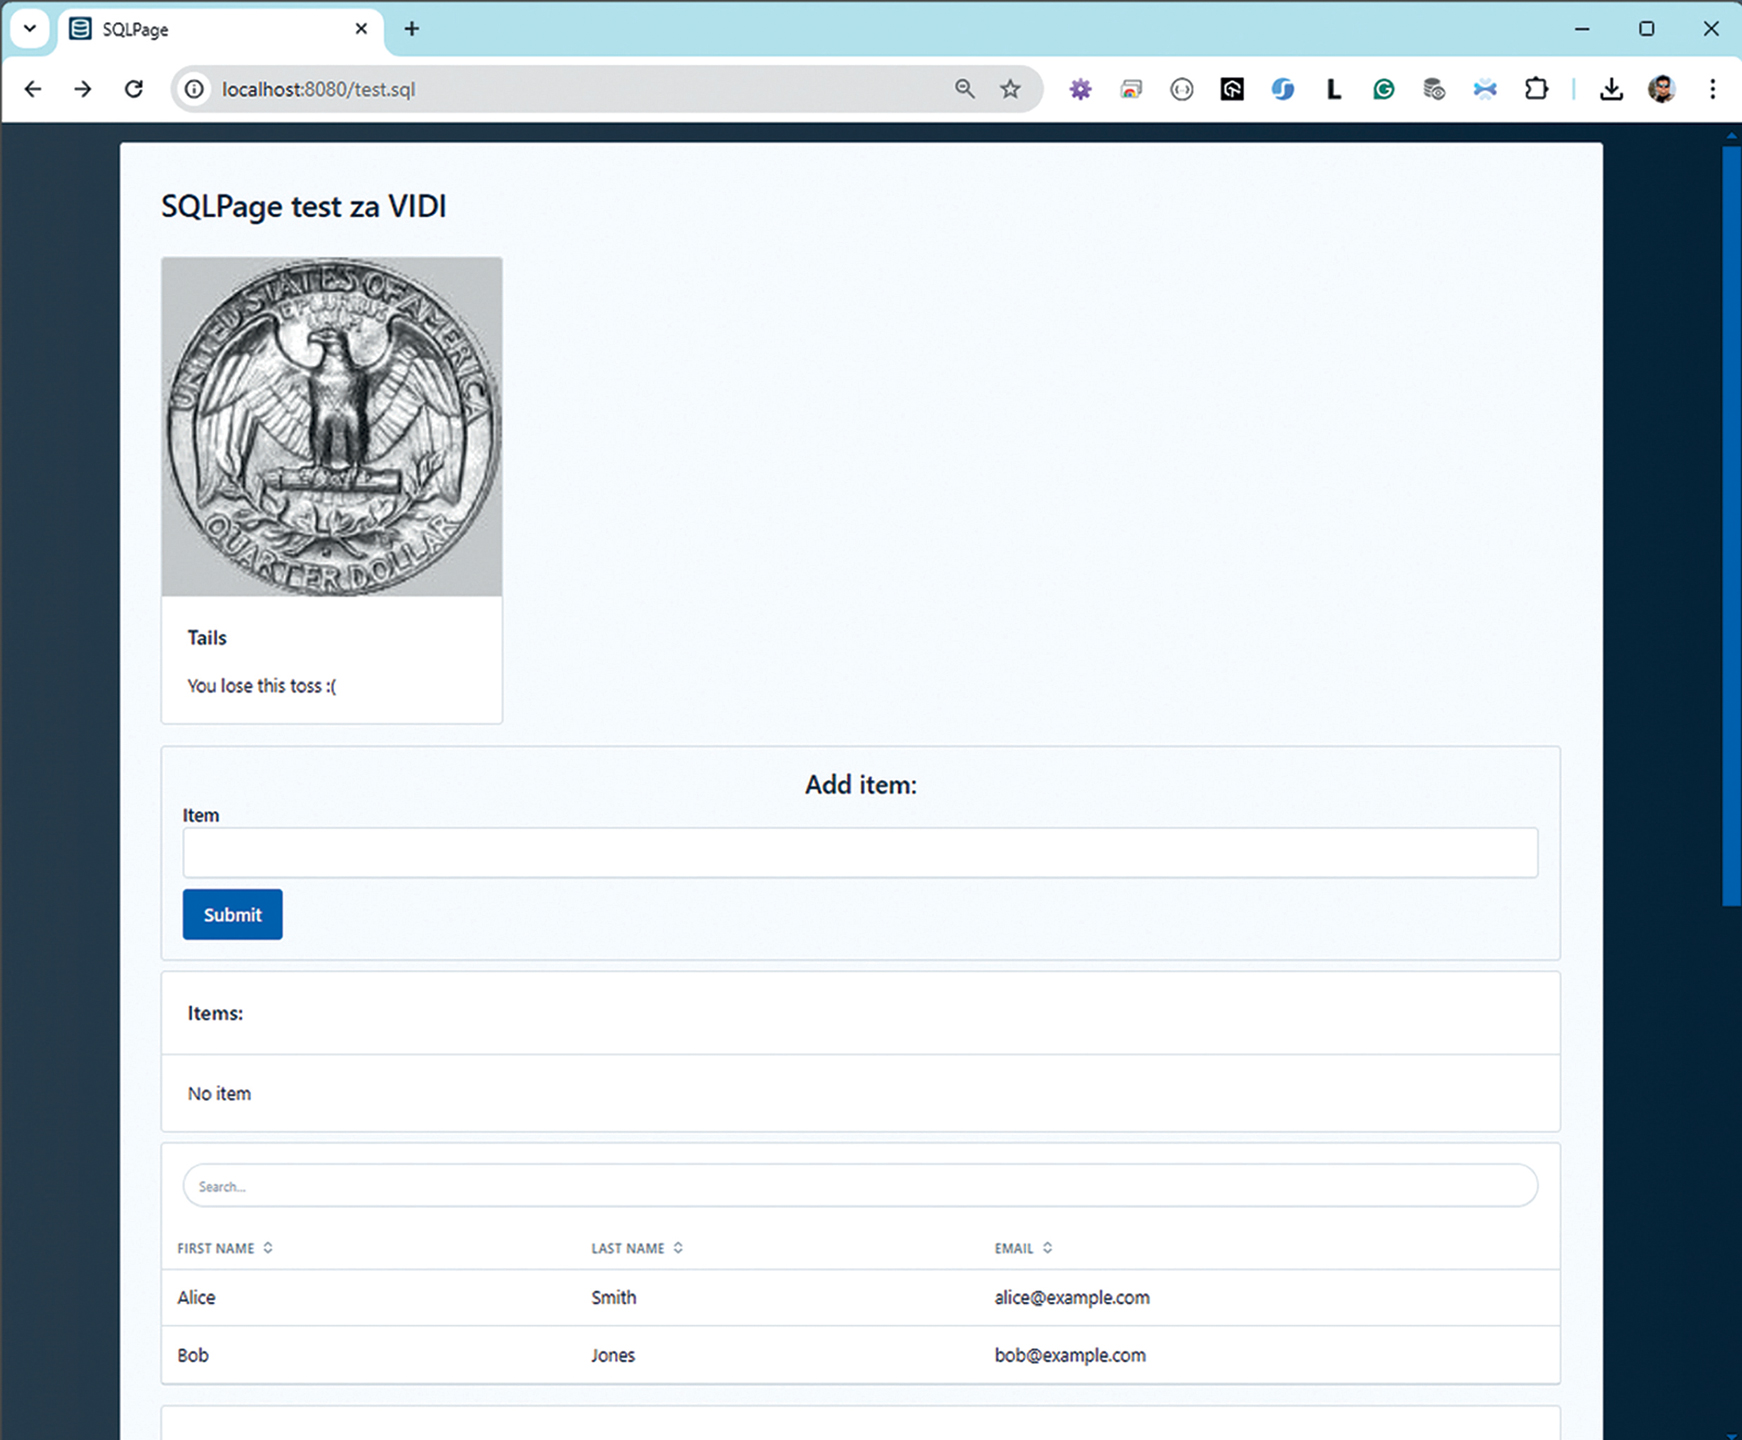The image size is (1742, 1440).
Task: Open a new browser tab
Action: coord(411,29)
